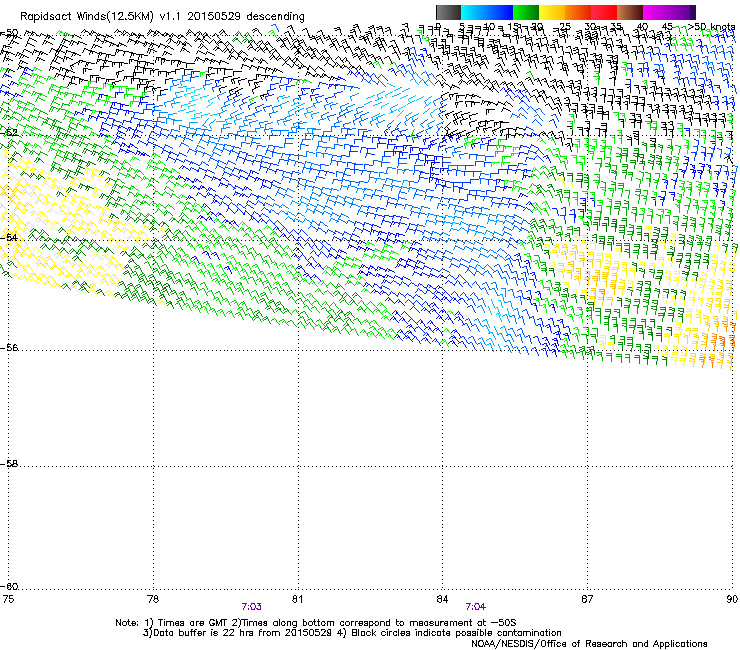Viewport: 740px width, 650px height.
Task: Click the '>50 knots' legend label
Action: pos(711,26)
